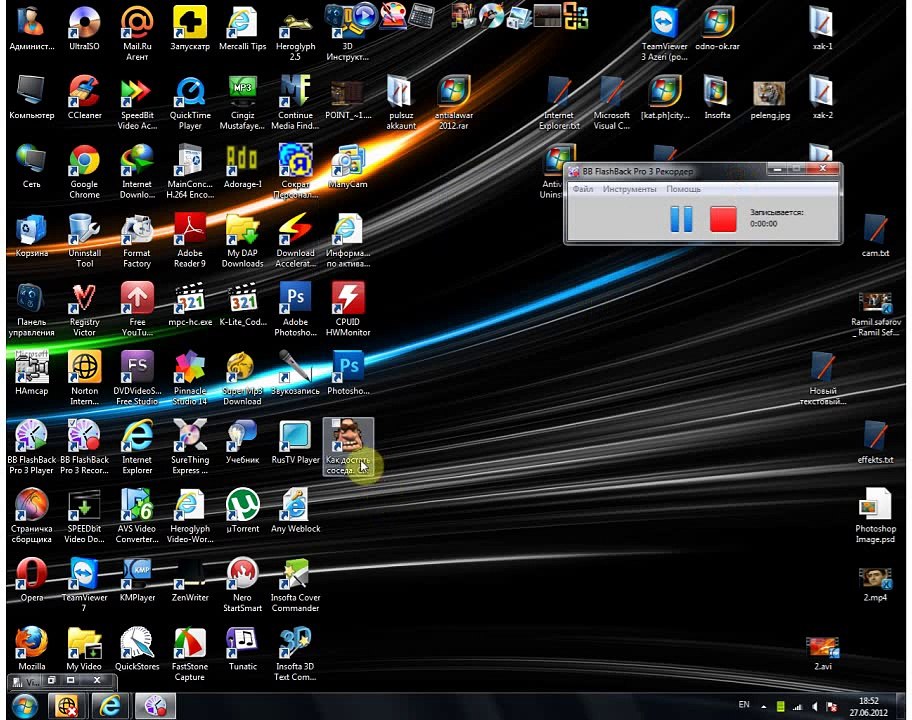Select the Панель управления icon
912x720 pixels.
tap(31, 309)
